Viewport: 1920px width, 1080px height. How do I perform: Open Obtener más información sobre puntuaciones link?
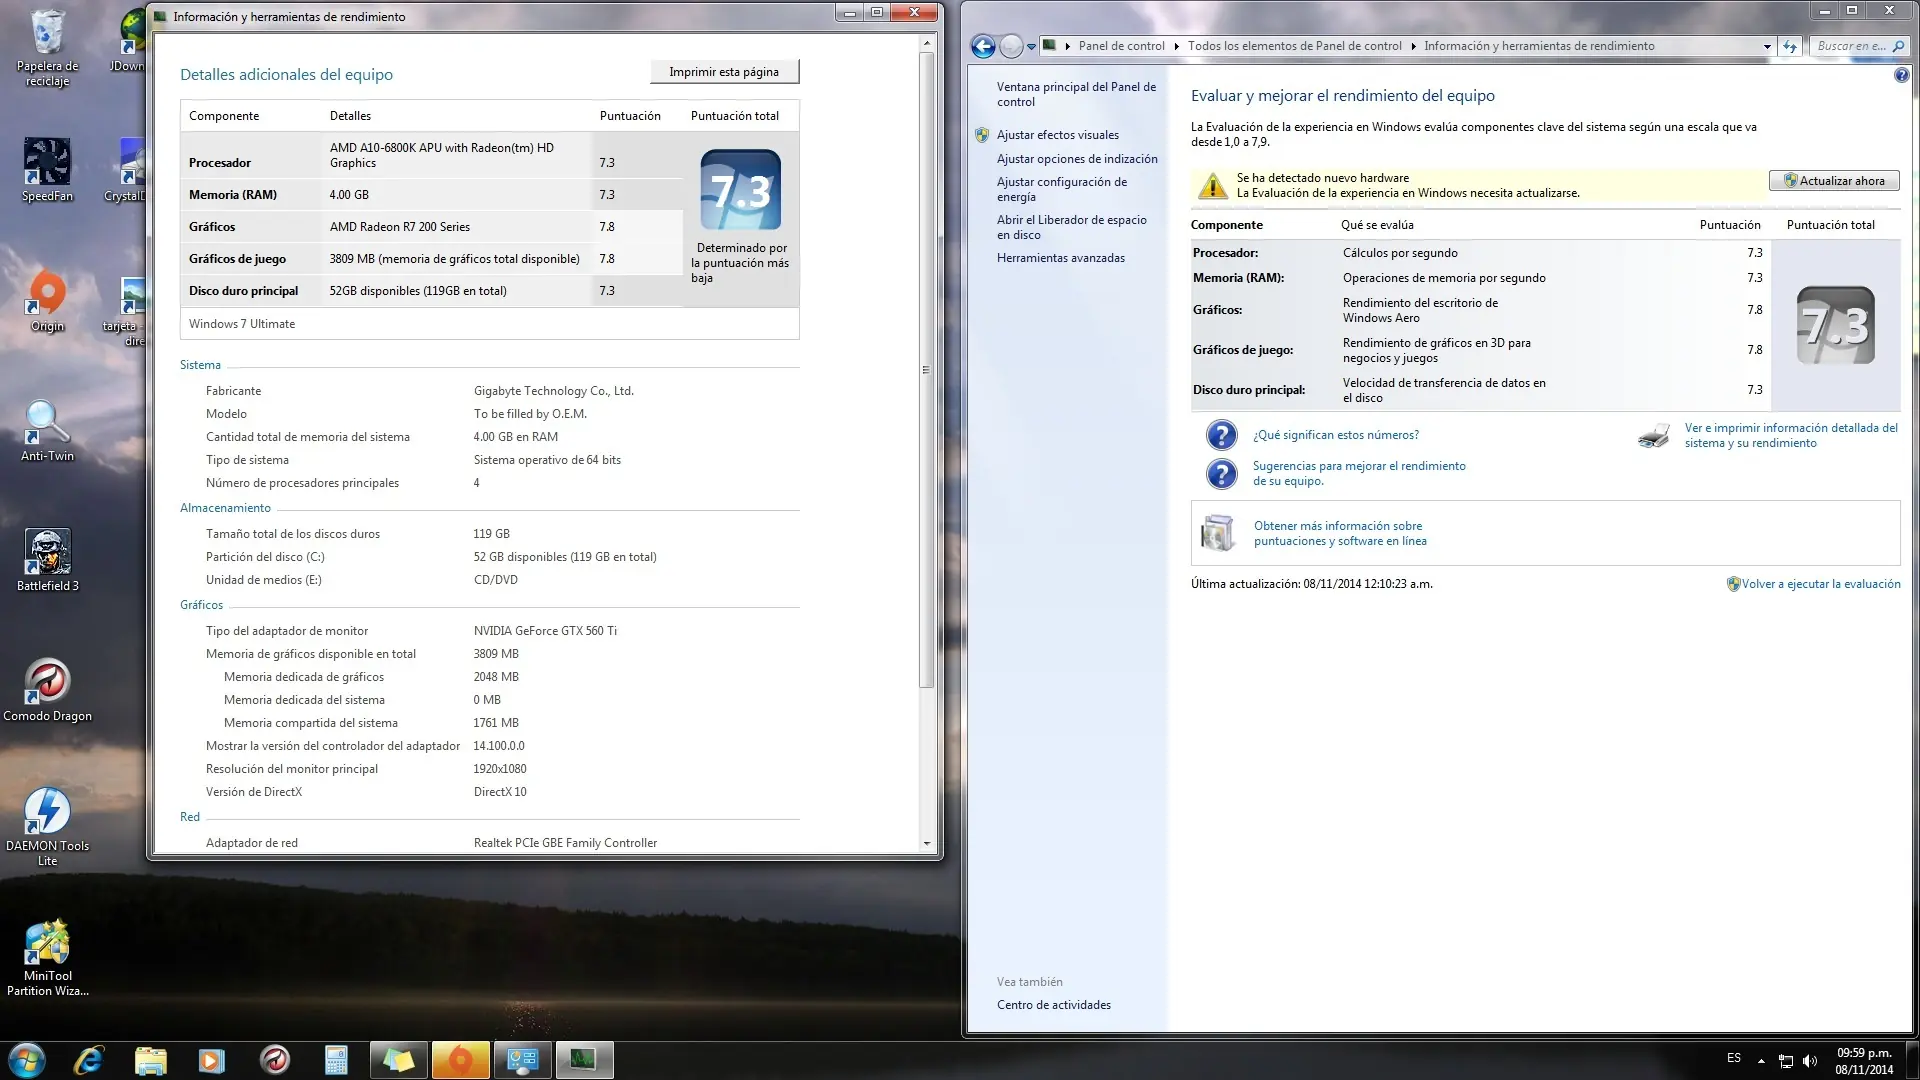[x=1340, y=533]
